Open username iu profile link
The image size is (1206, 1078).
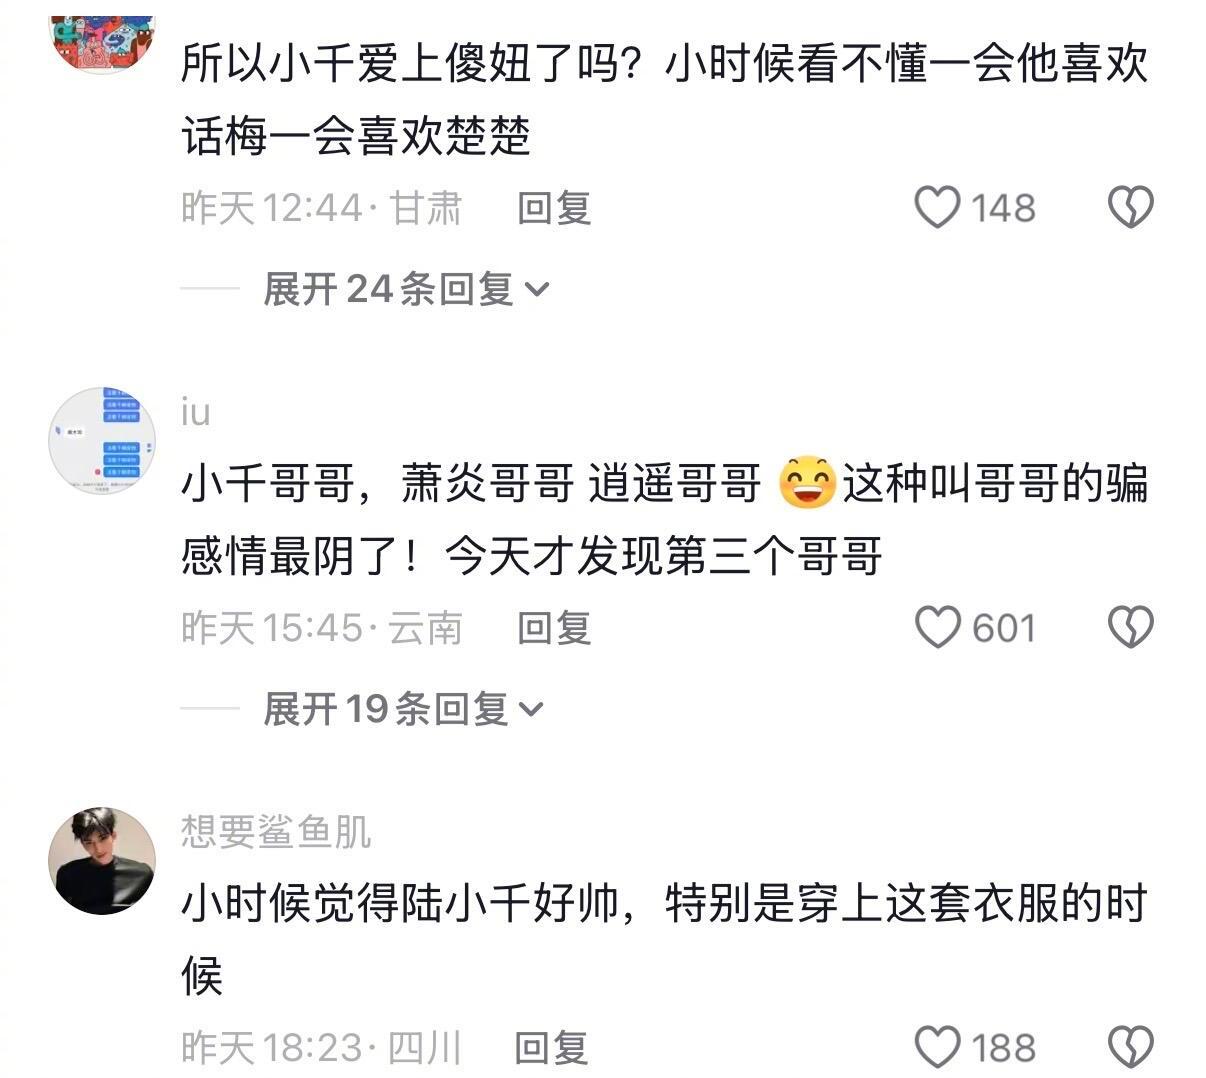(x=196, y=412)
